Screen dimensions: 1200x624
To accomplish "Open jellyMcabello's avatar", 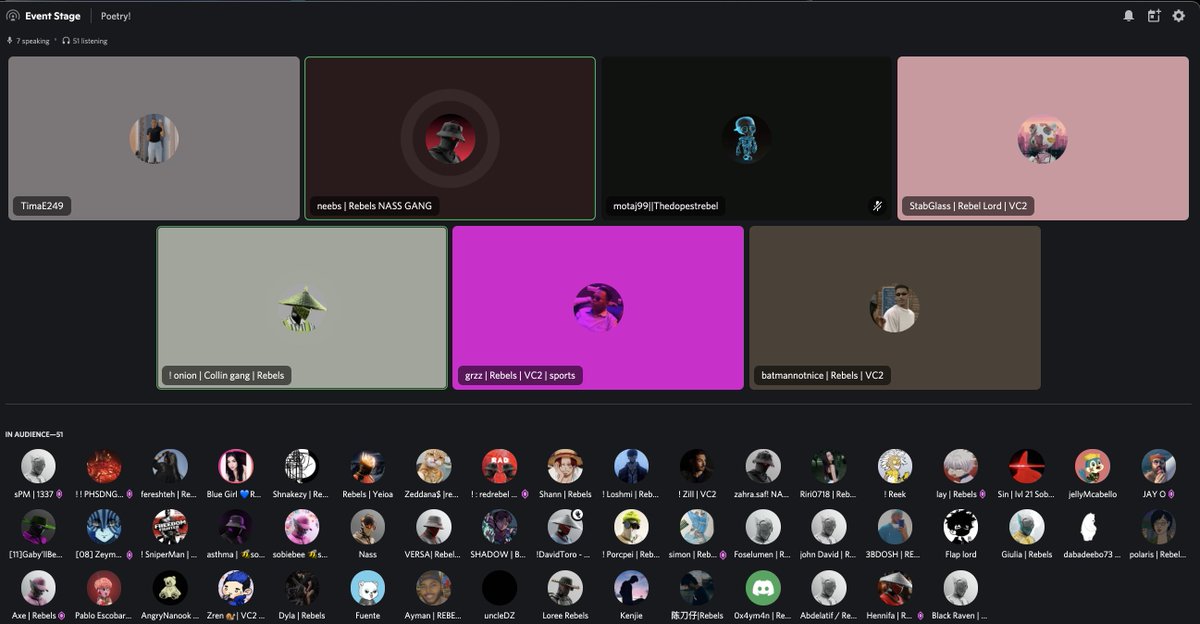I will tap(1093, 466).
